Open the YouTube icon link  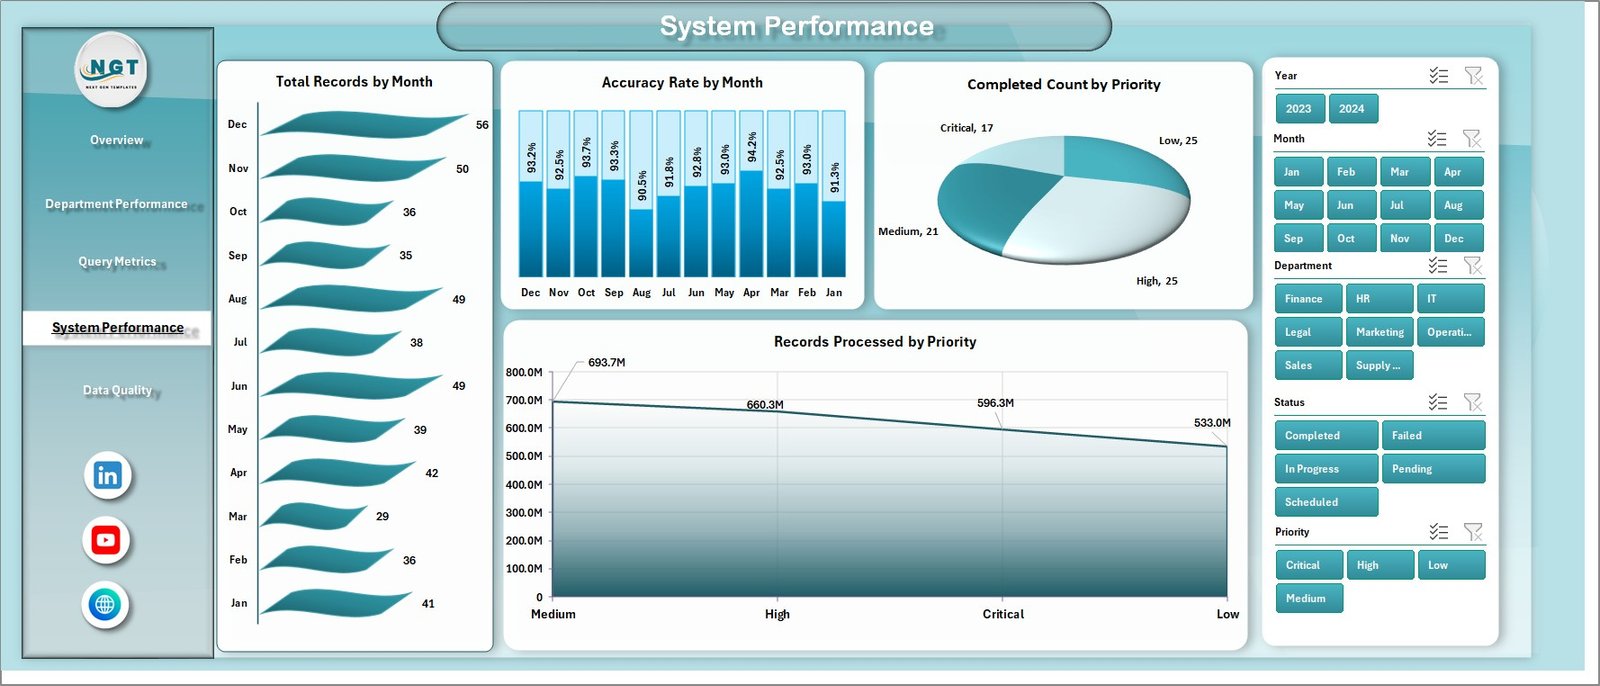106,541
